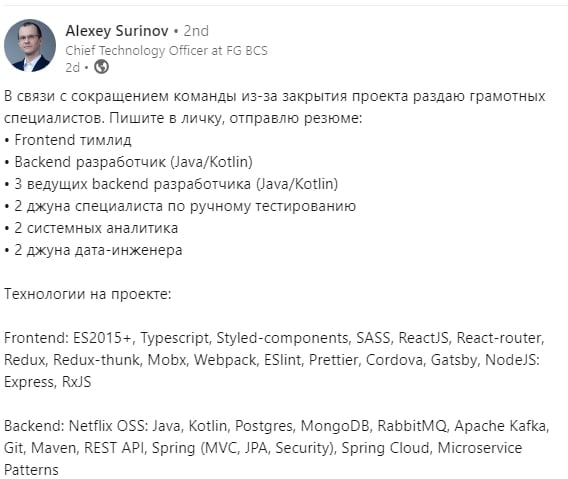The image size is (568, 479).
Task: Click the post's opening line about сокращением команды
Action: [x=275, y=96]
